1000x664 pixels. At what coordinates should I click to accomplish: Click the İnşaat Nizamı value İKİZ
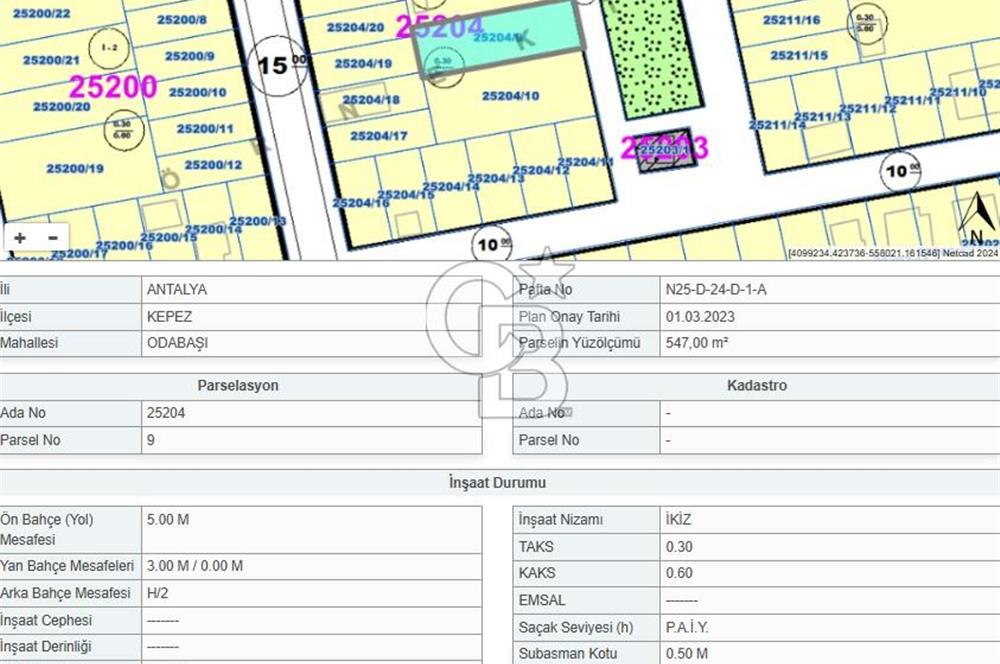[x=678, y=520]
